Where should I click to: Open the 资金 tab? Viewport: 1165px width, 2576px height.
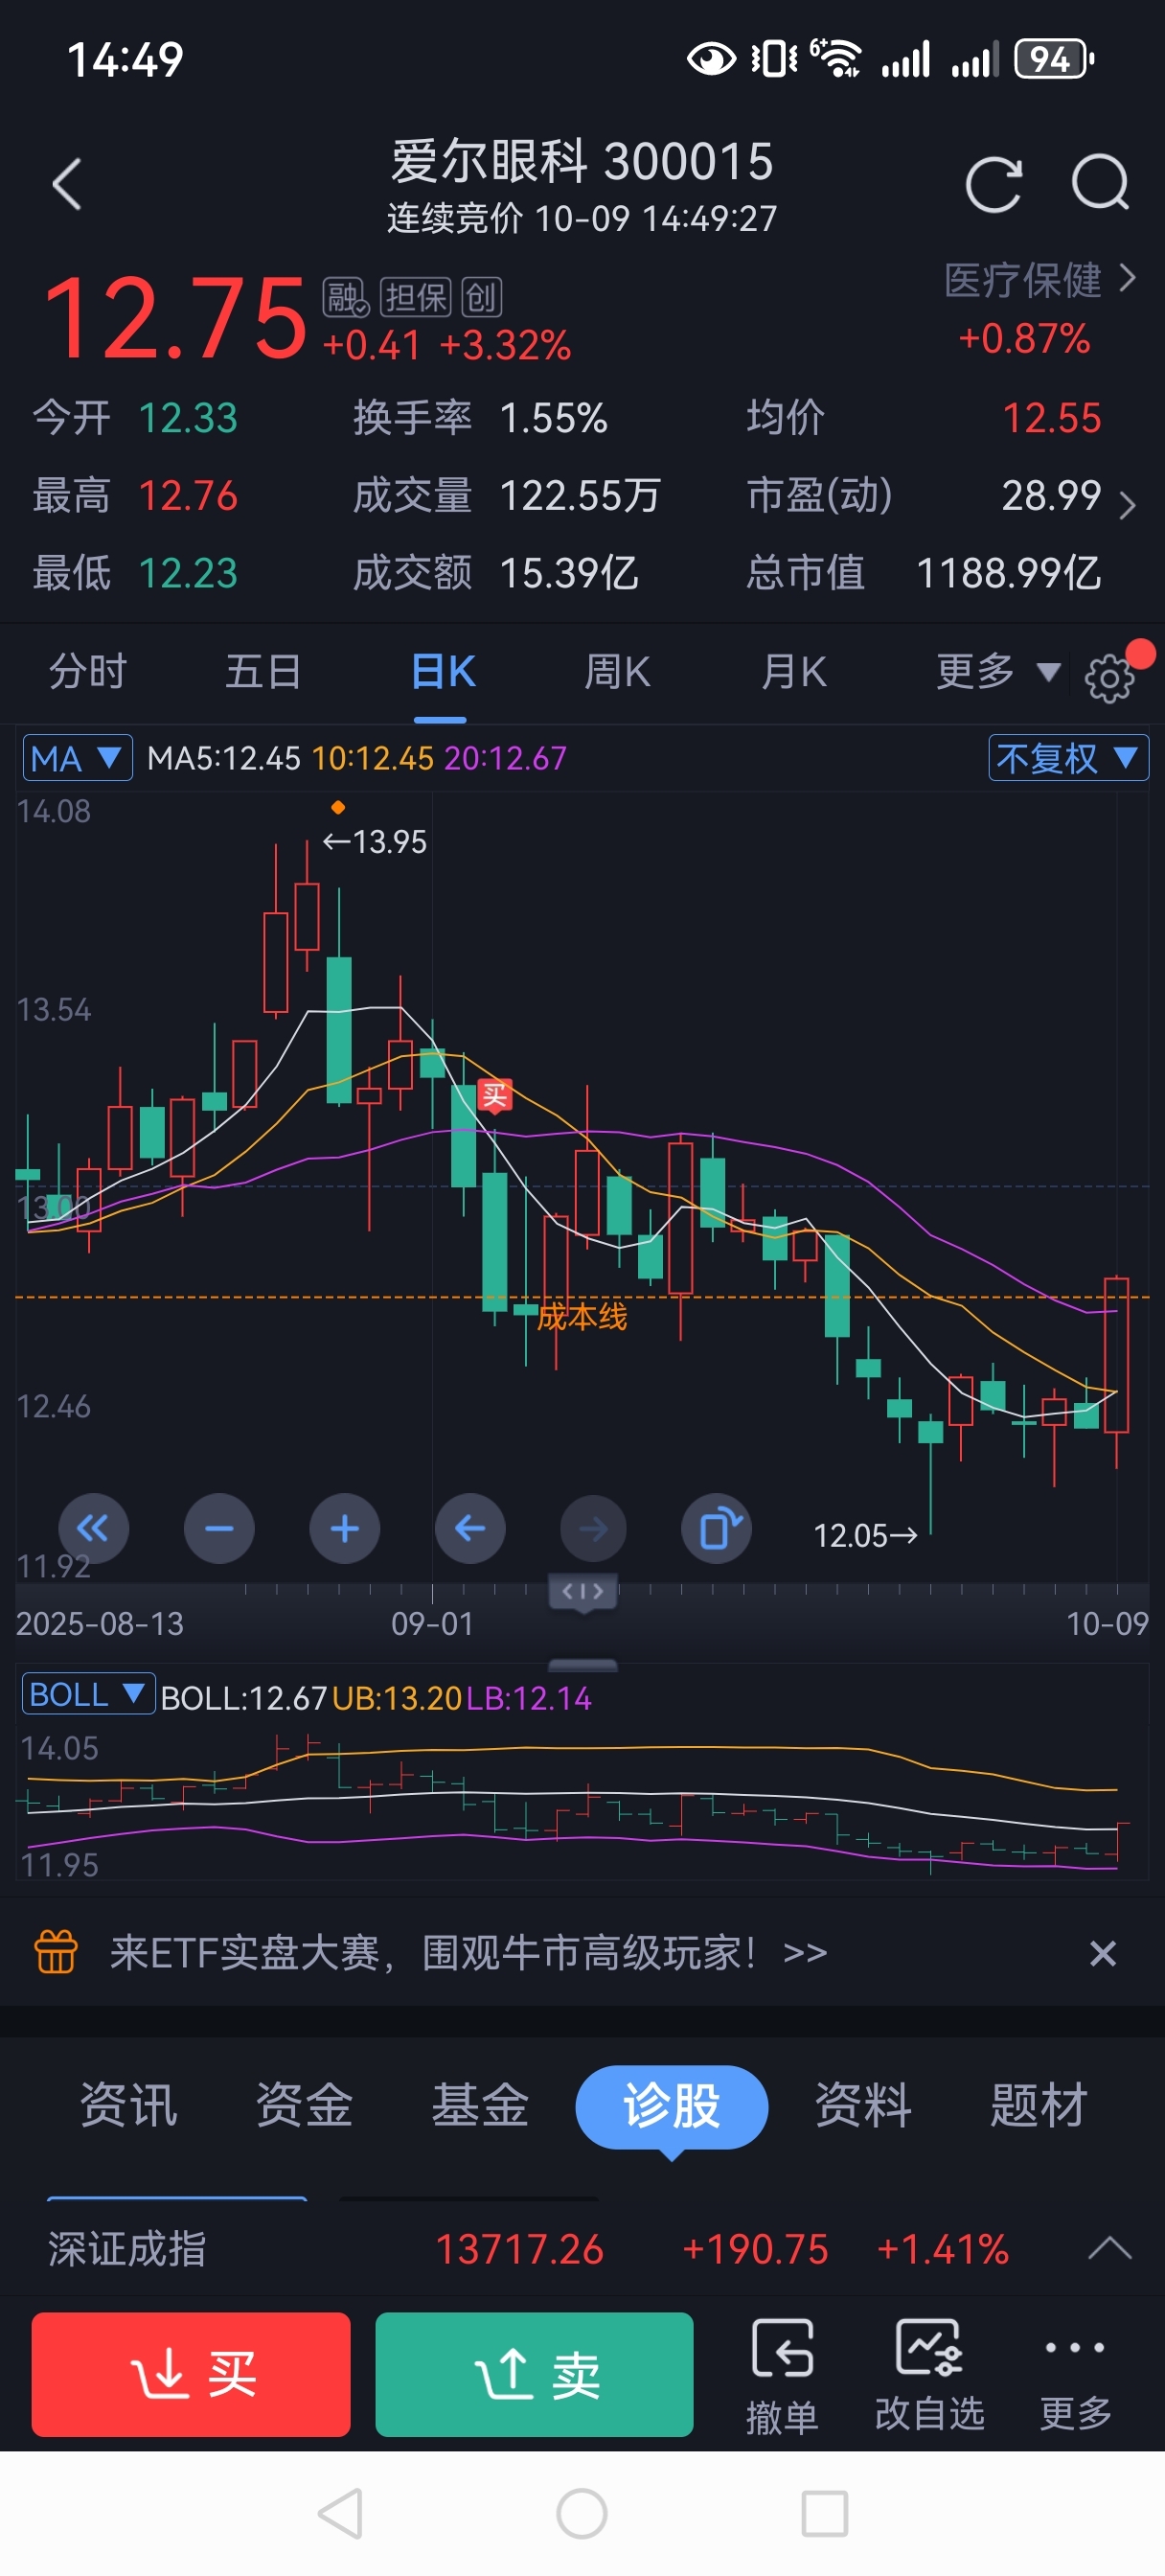[x=304, y=2105]
